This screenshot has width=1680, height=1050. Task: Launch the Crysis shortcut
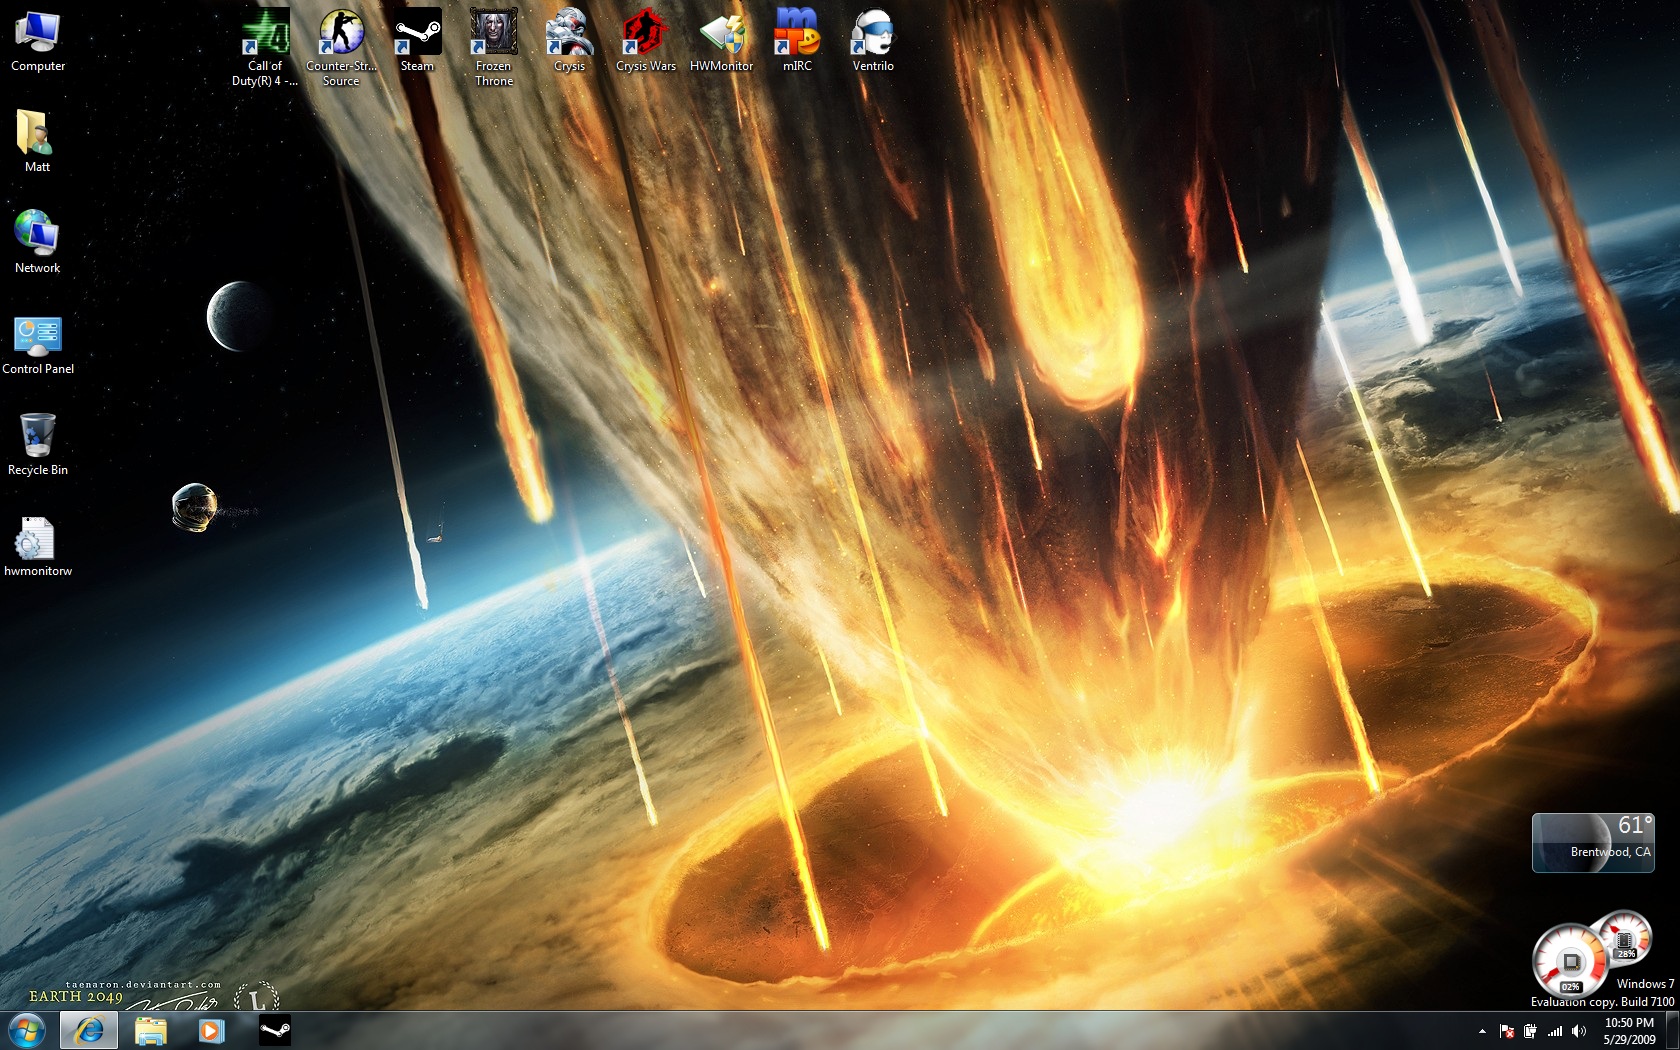pos(569,42)
